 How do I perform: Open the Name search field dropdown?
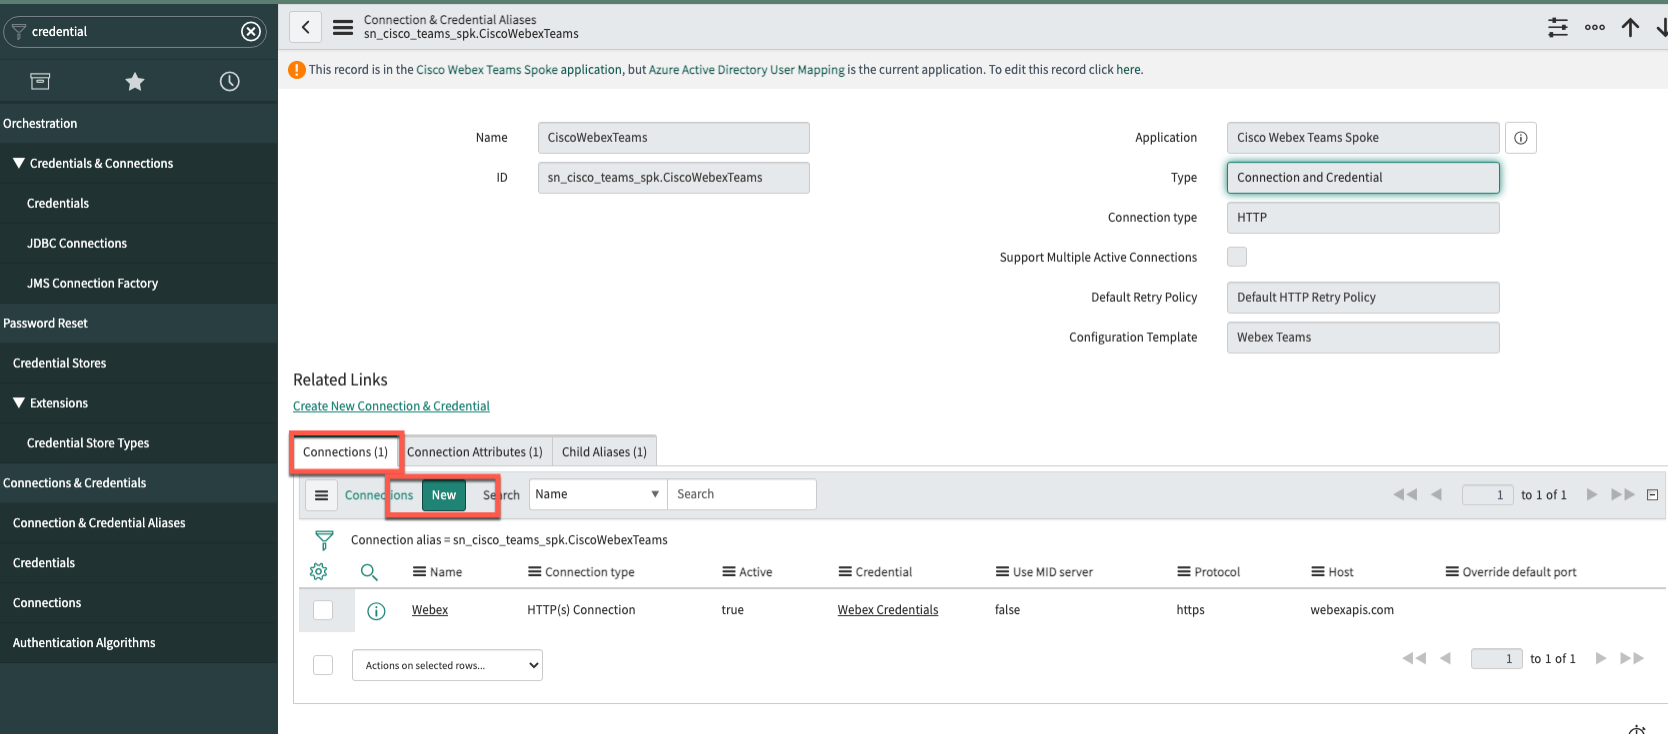597,494
